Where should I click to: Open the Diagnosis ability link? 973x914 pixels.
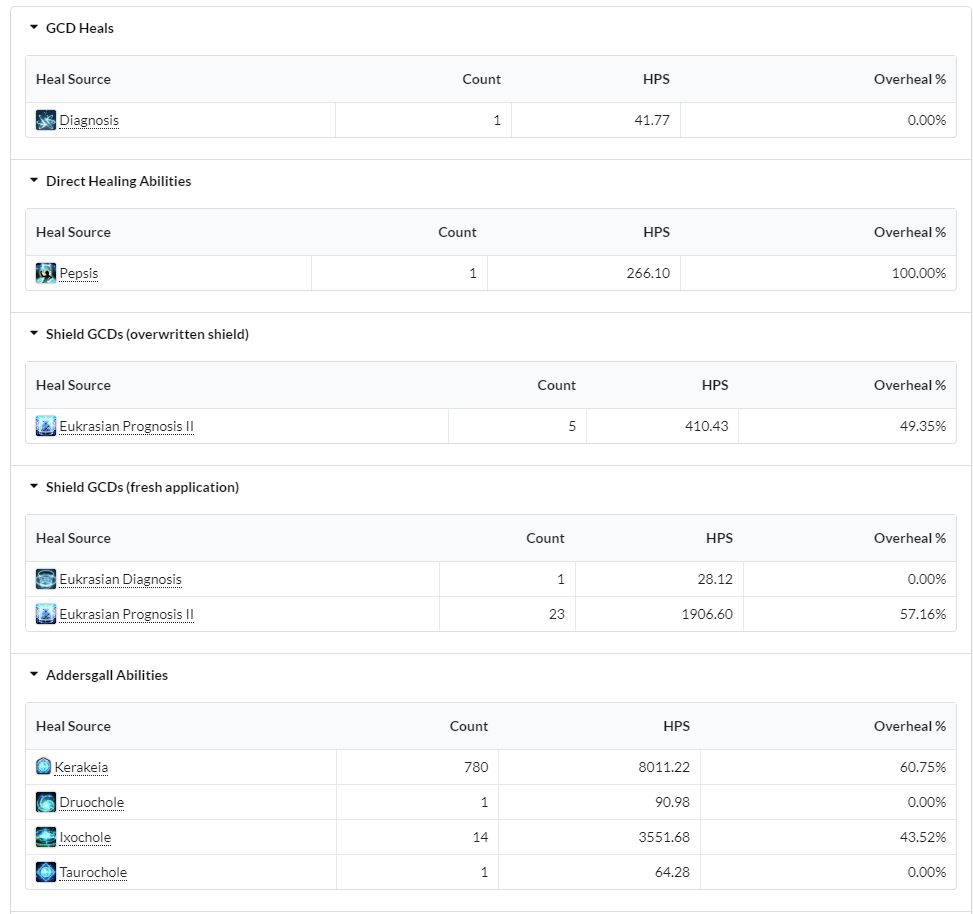click(89, 120)
